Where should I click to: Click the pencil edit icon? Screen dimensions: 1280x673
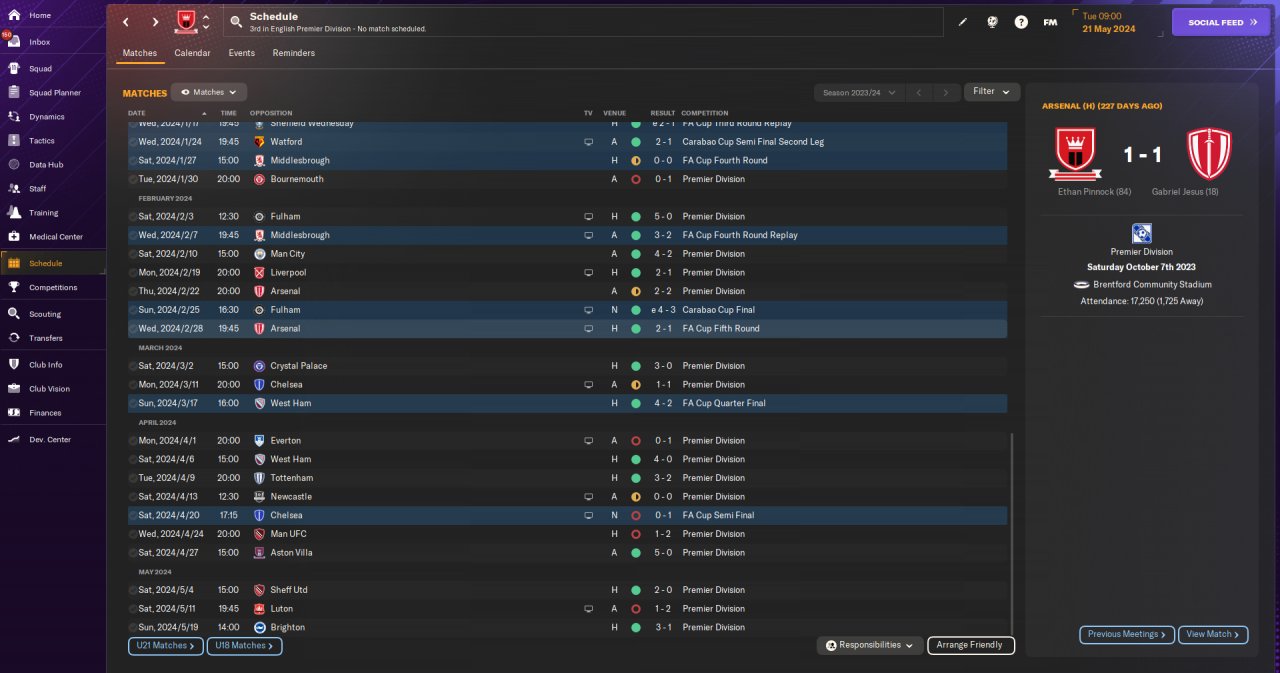(963, 22)
